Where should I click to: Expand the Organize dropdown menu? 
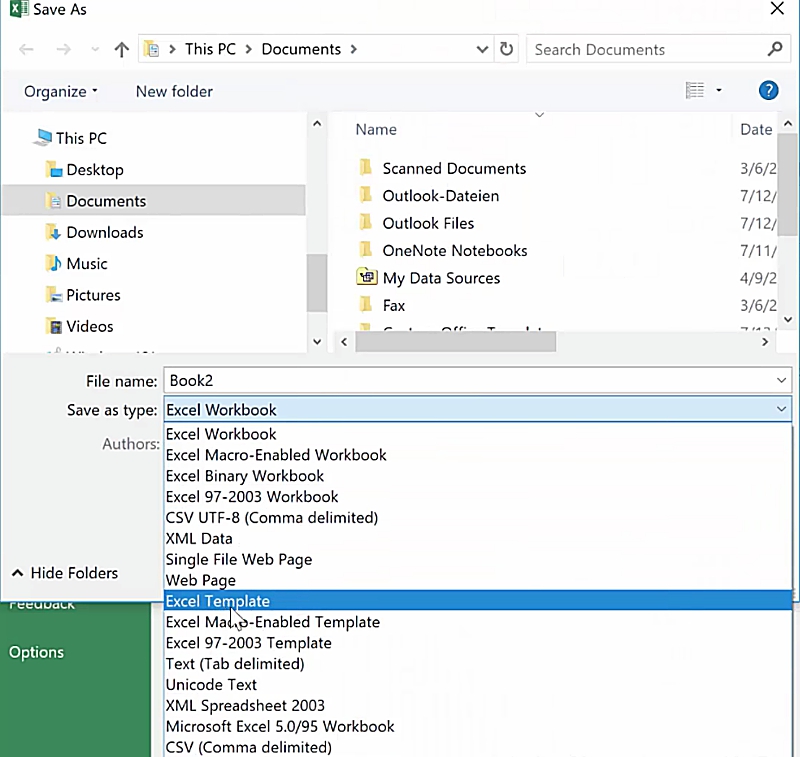tap(61, 91)
